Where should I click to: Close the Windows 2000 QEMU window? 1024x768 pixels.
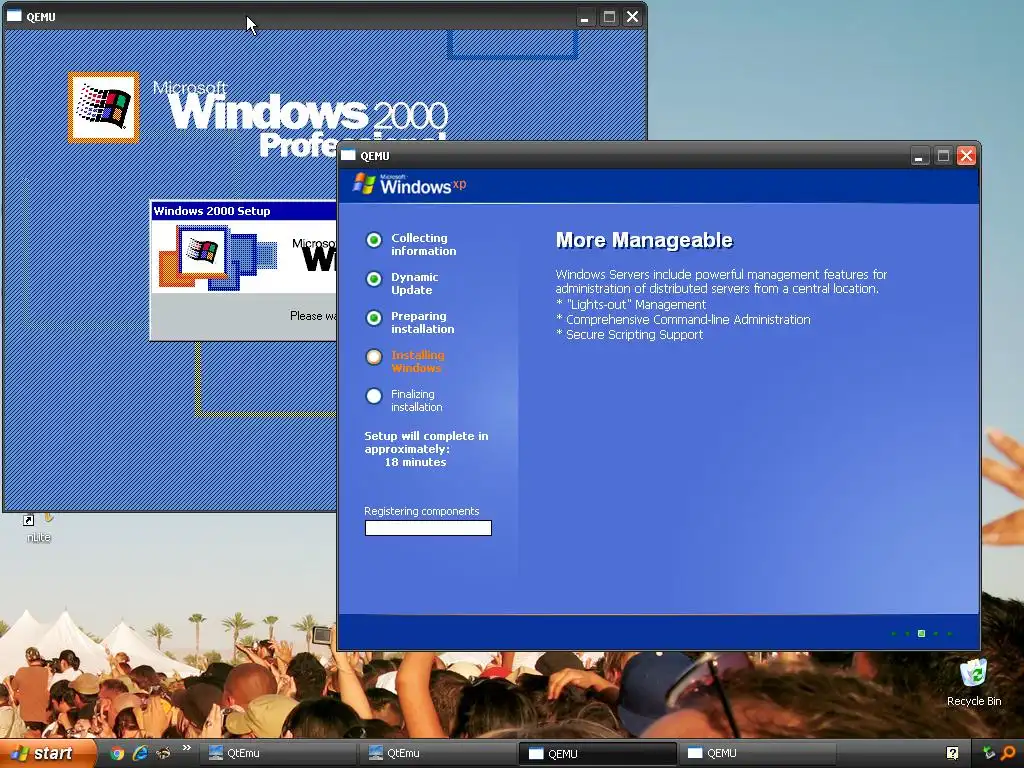tap(632, 17)
